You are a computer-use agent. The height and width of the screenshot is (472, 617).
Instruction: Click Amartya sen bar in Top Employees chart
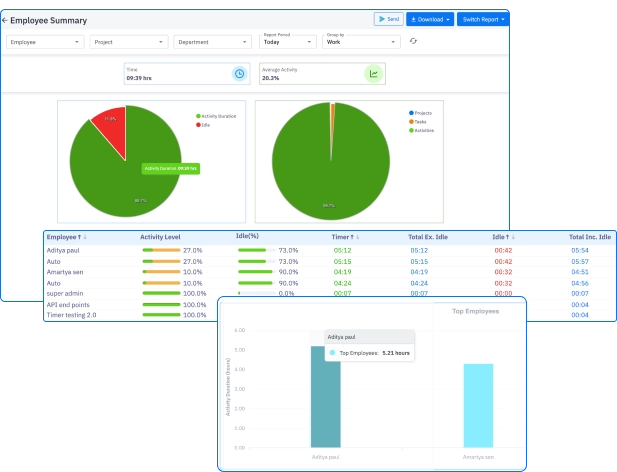478,405
